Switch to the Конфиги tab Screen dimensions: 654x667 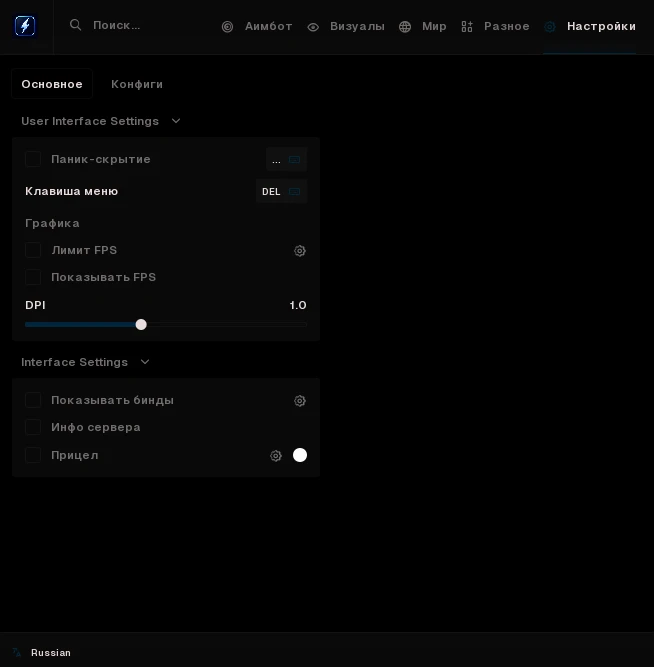[x=137, y=84]
